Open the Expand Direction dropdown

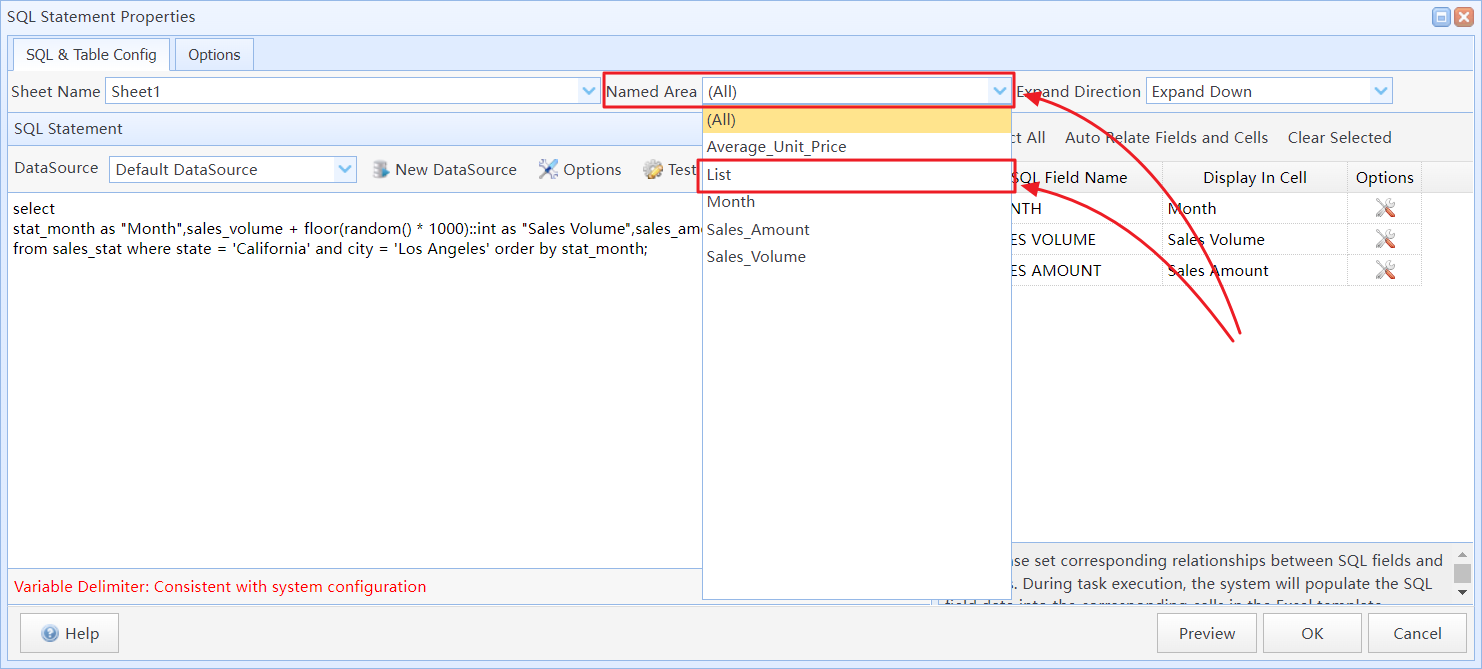pos(1381,91)
